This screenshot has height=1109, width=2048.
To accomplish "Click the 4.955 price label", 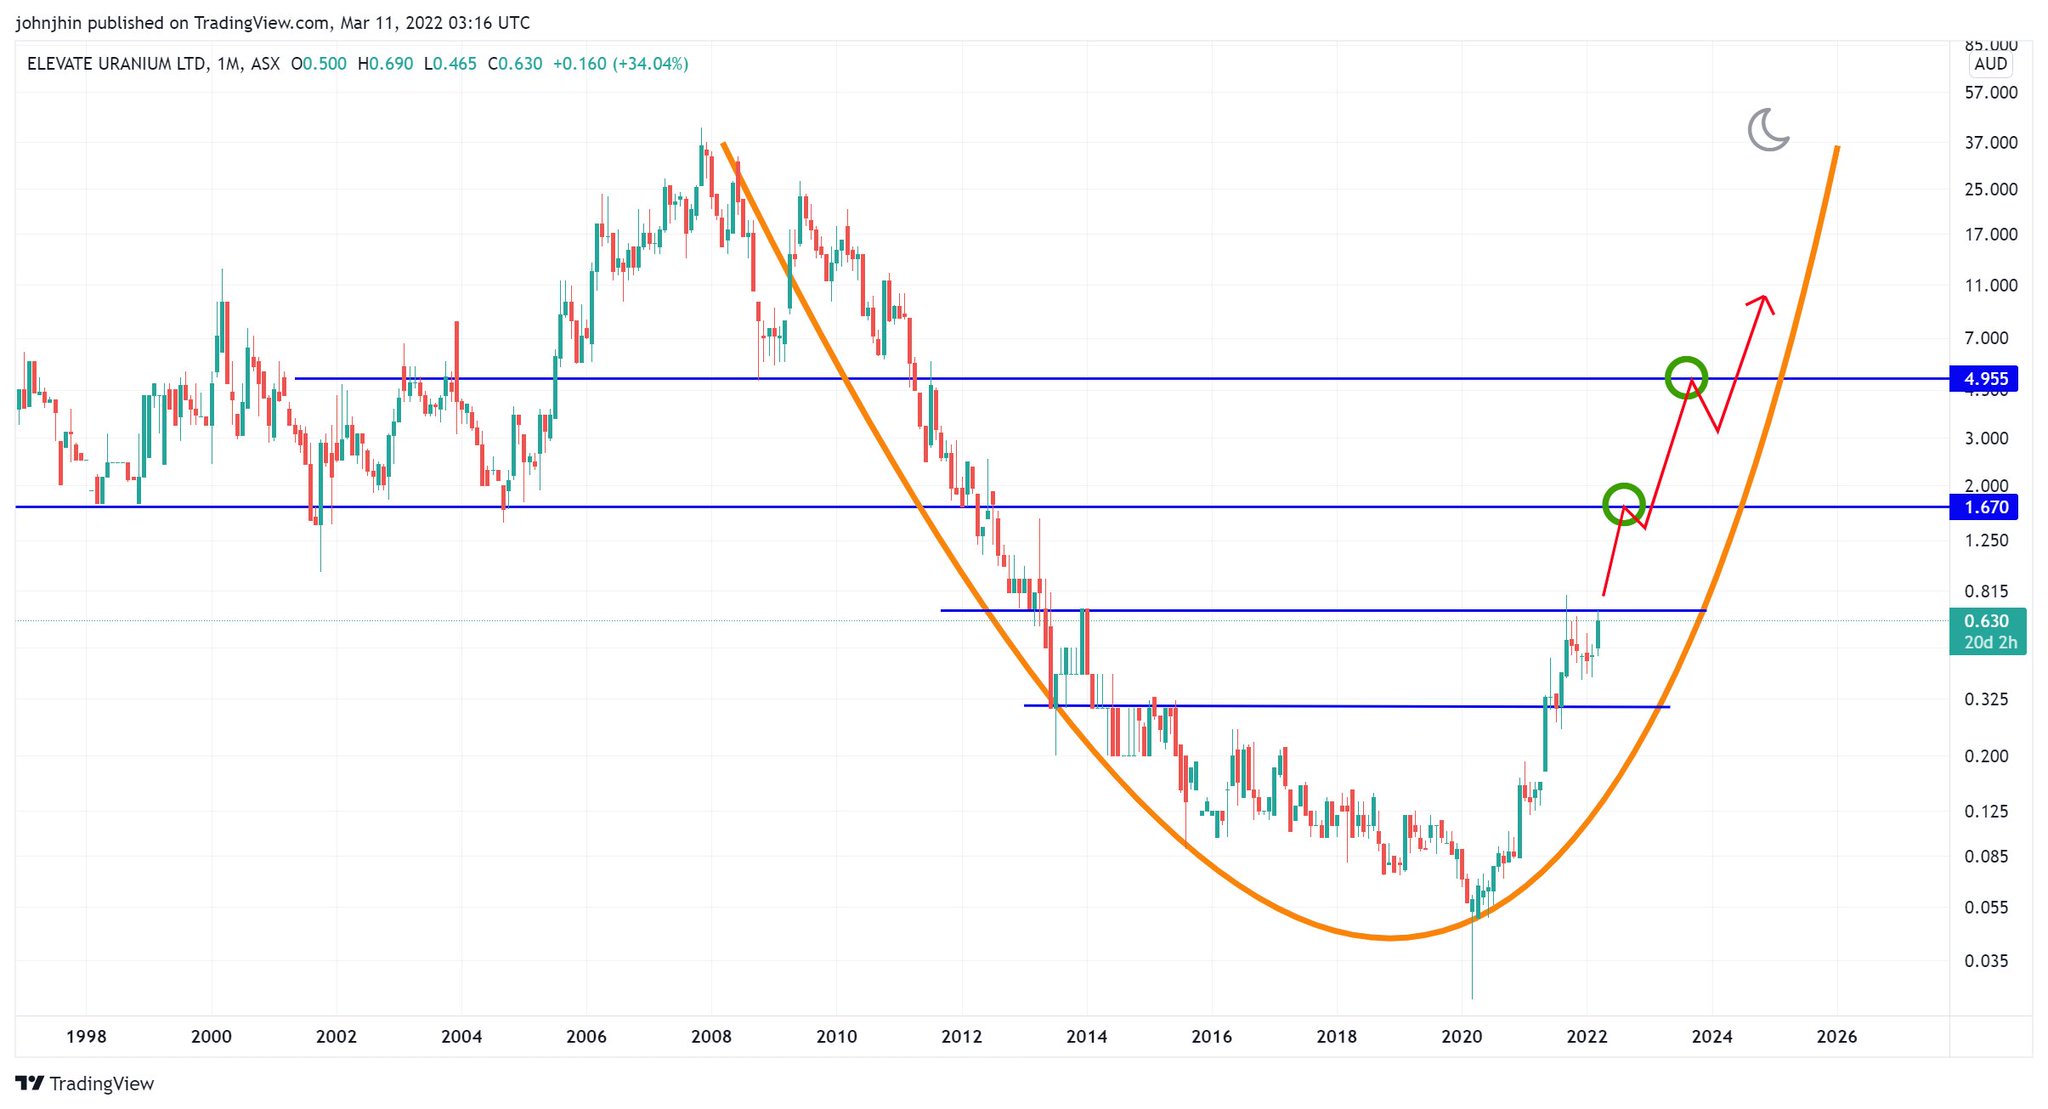I will pos(1985,379).
